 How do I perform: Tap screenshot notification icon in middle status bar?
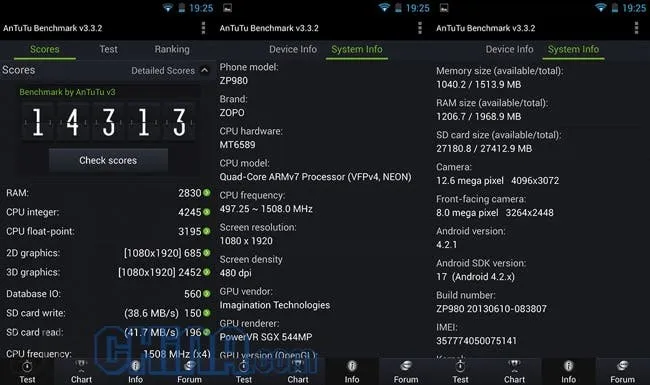tap(228, 7)
